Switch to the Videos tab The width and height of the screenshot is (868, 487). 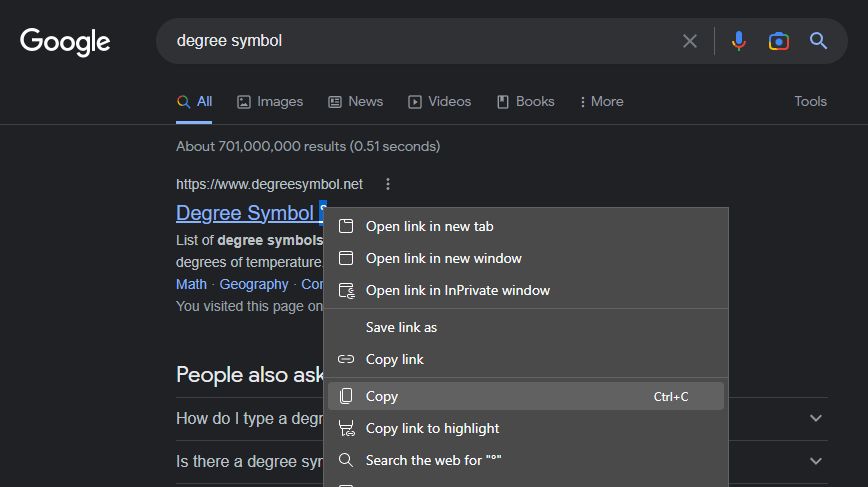440,102
